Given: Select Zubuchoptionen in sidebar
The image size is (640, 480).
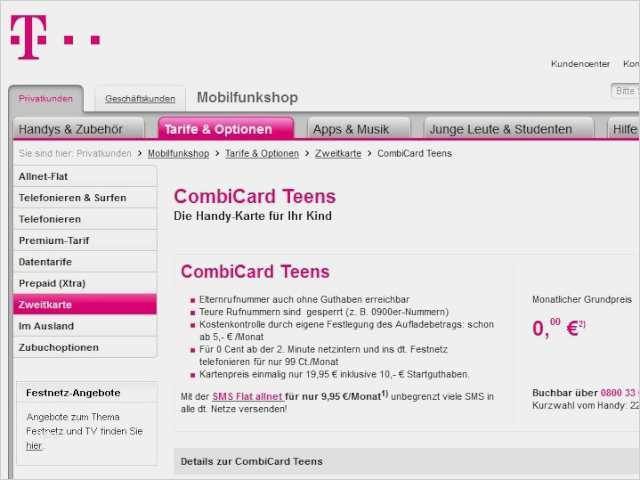Looking at the screenshot, I should (x=85, y=347).
